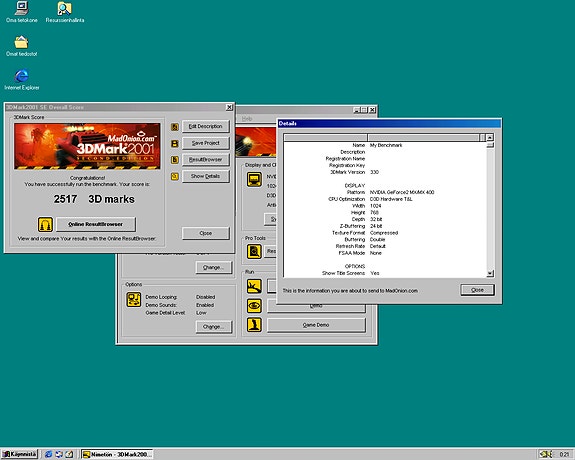Select the Internet Explorer desktop icon
The image size is (575, 460).
(x=22, y=80)
